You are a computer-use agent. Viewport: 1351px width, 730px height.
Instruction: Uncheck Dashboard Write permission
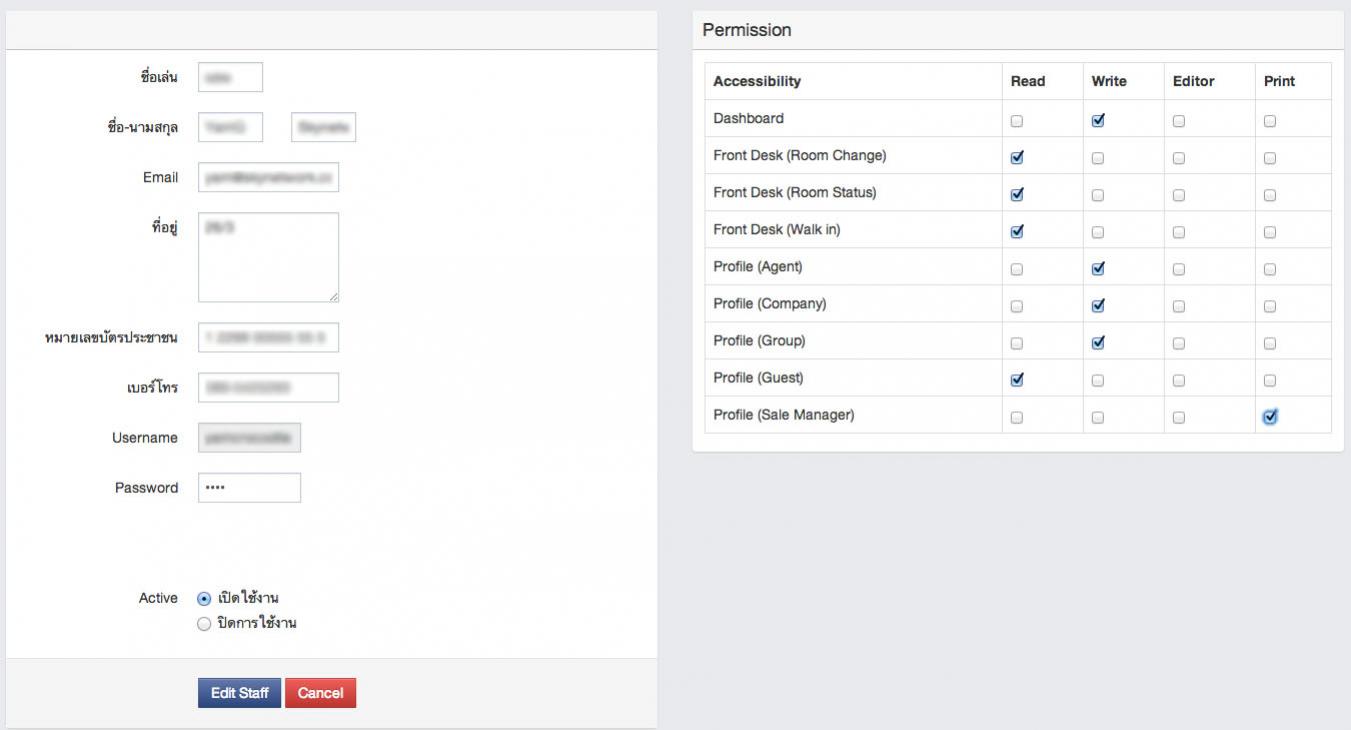click(x=1098, y=120)
